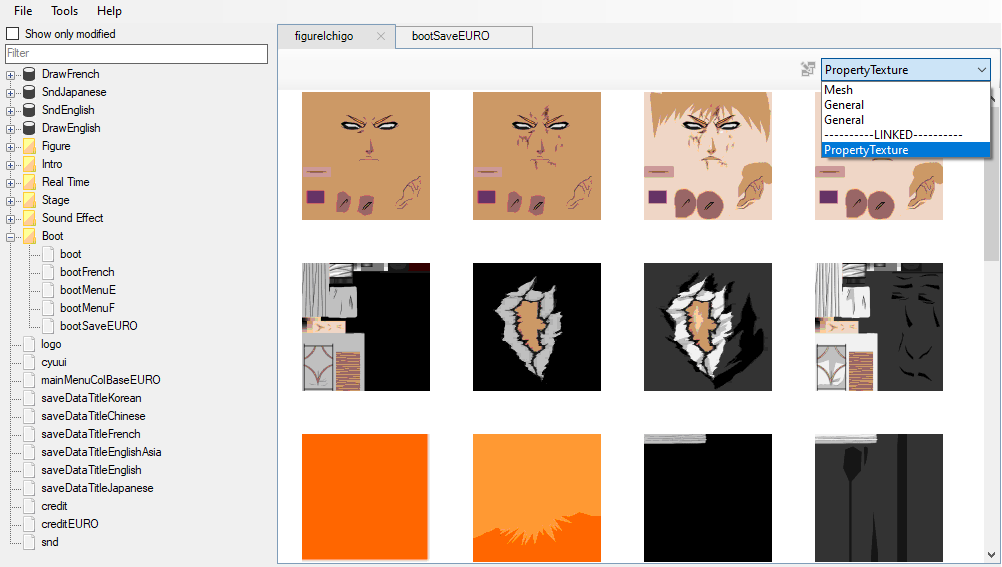
Task: Click the DrawFrench database icon
Action: (x=29, y=74)
